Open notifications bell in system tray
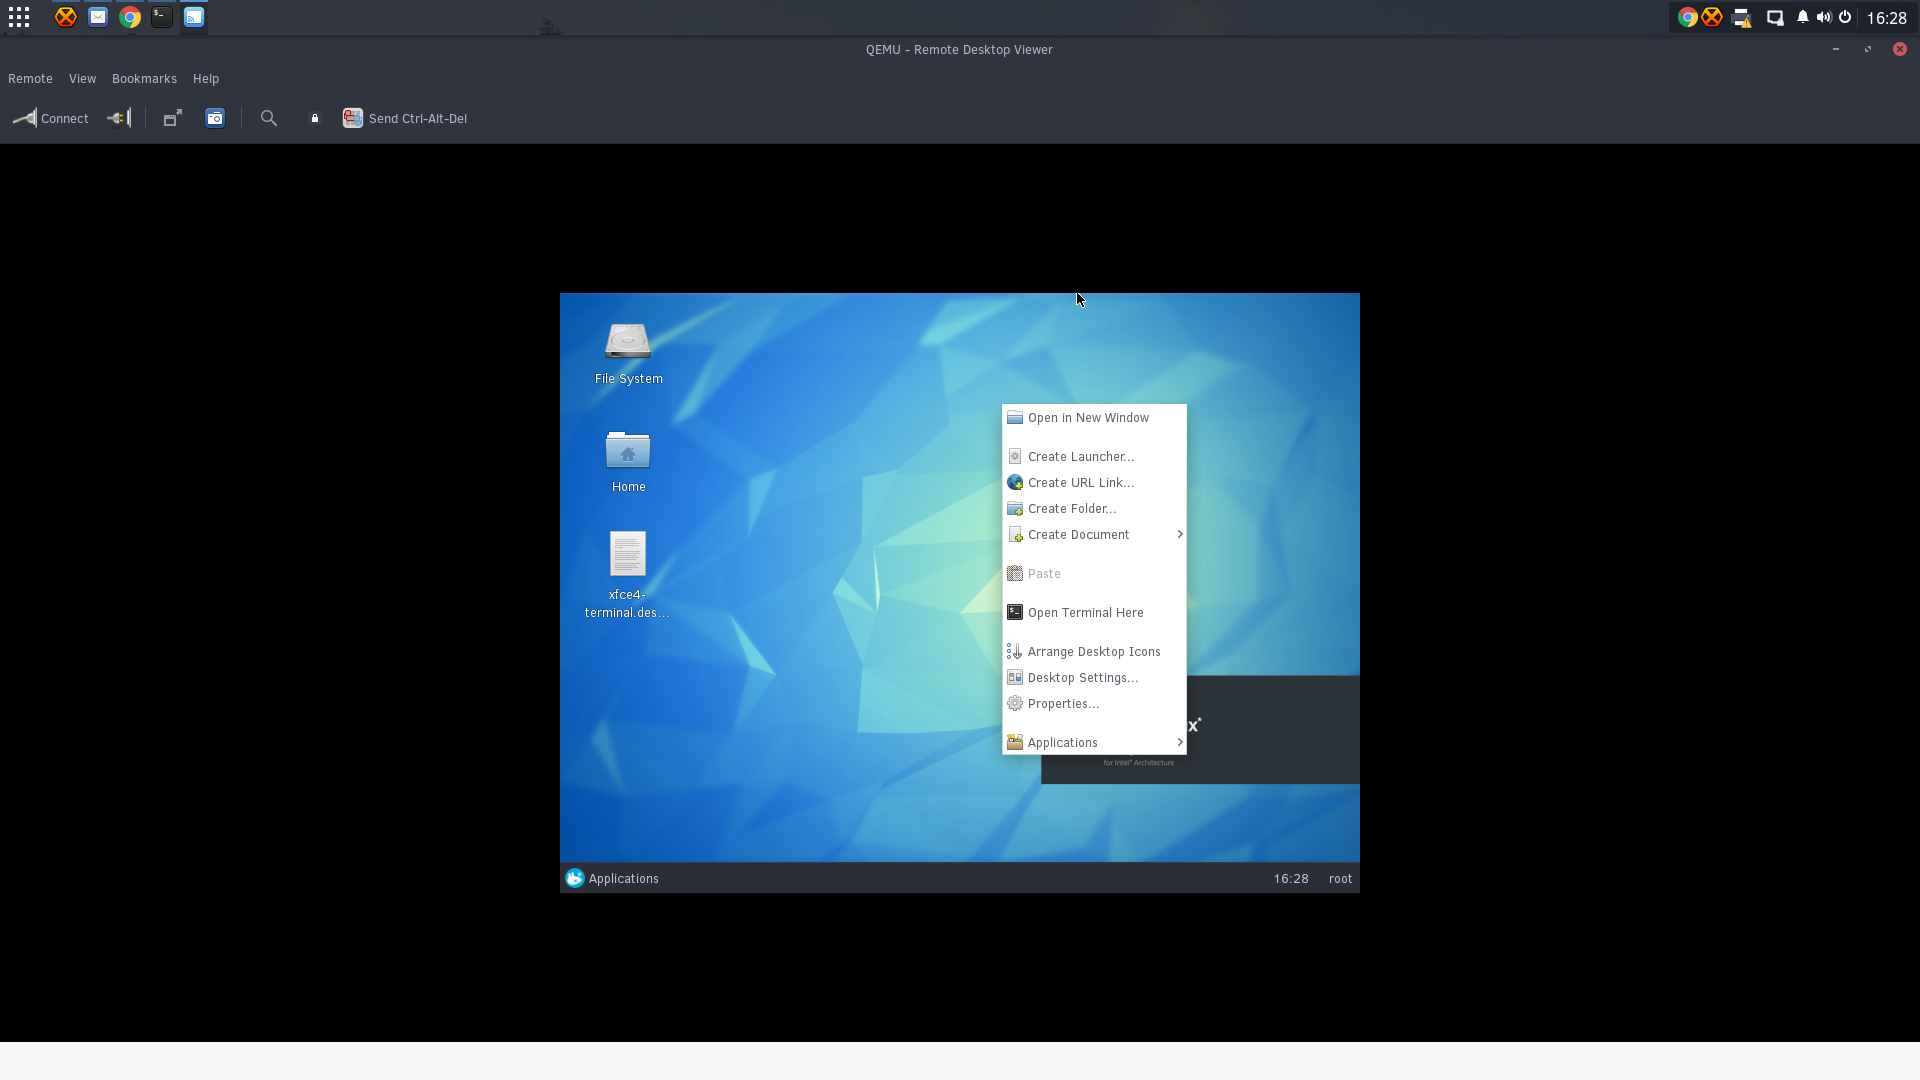This screenshot has height=1080, width=1920. [x=1803, y=17]
